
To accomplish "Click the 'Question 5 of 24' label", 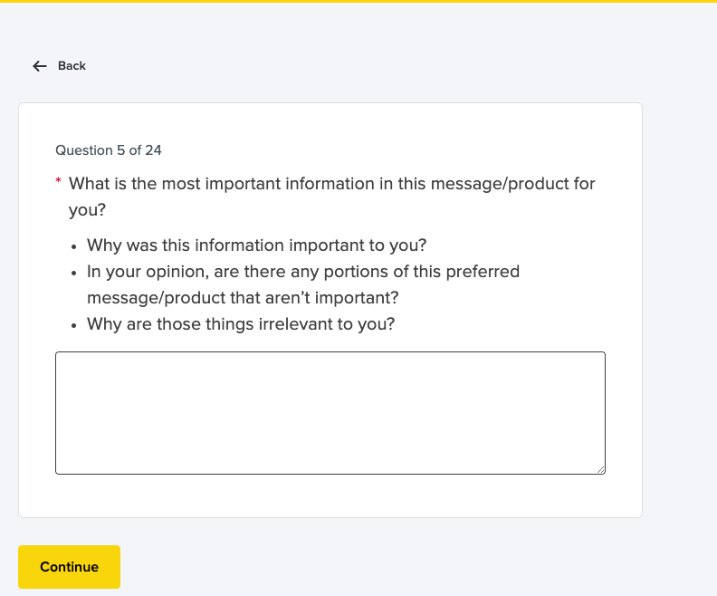I will 108,150.
